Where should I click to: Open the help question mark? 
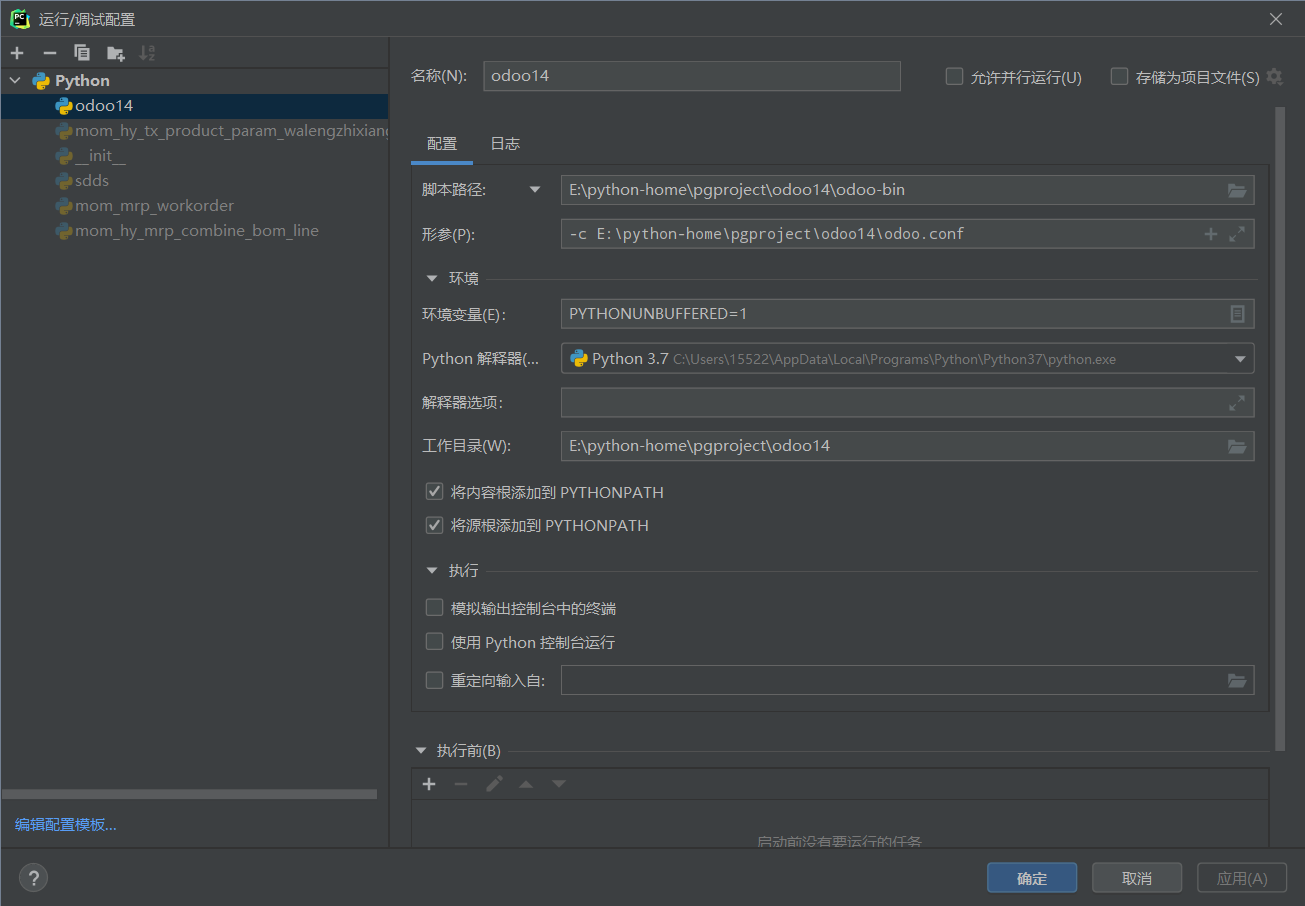click(33, 878)
